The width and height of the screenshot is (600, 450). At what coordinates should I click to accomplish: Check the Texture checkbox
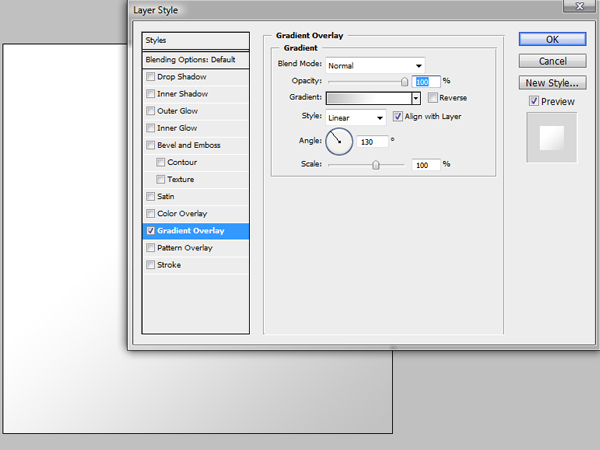coord(160,179)
